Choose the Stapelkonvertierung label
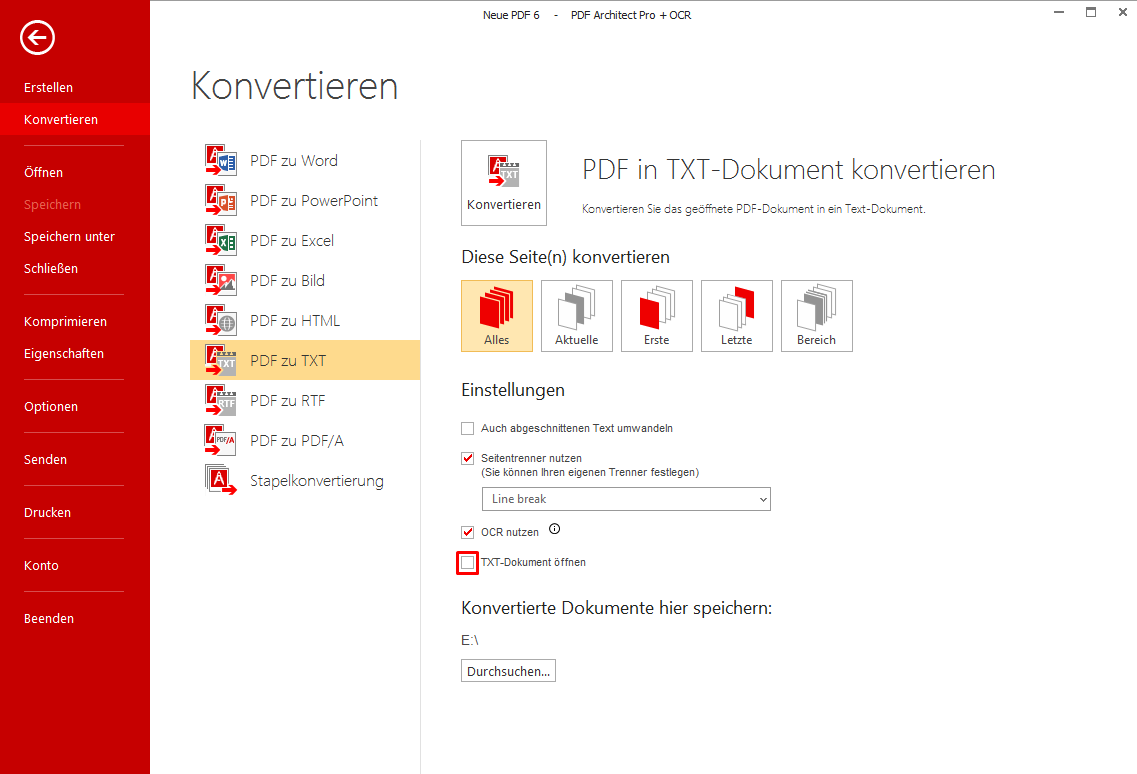 [317, 480]
